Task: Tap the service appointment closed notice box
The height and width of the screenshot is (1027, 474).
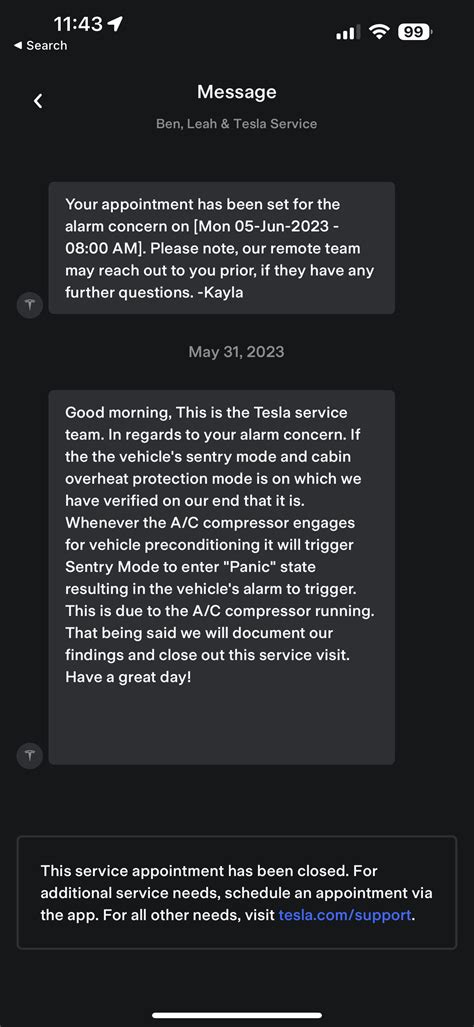Action: (x=236, y=892)
